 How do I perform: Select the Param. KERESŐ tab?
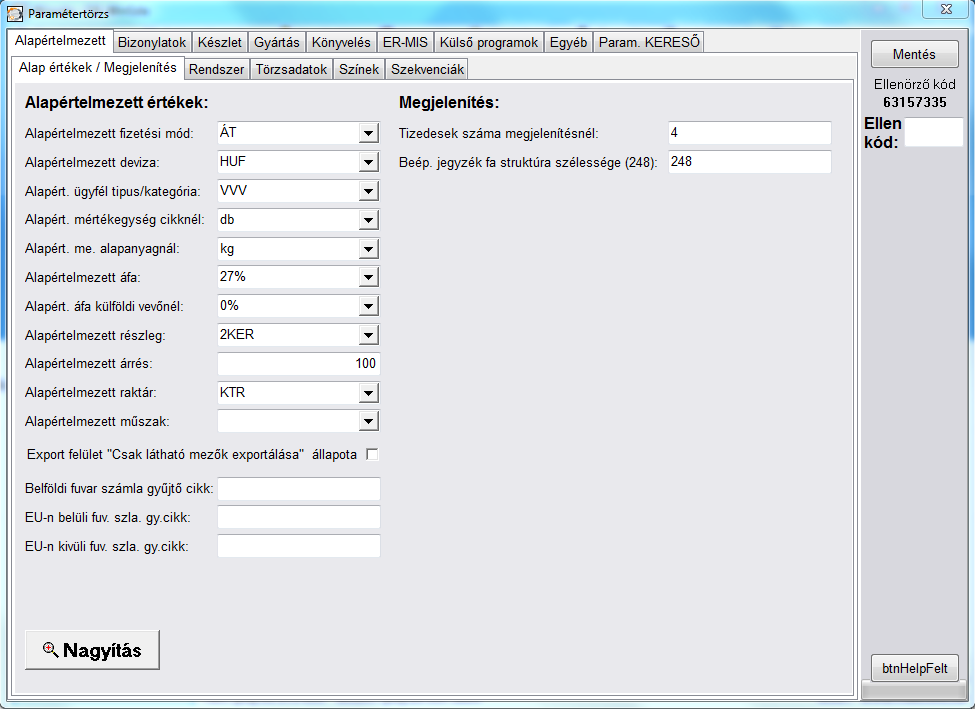click(649, 42)
